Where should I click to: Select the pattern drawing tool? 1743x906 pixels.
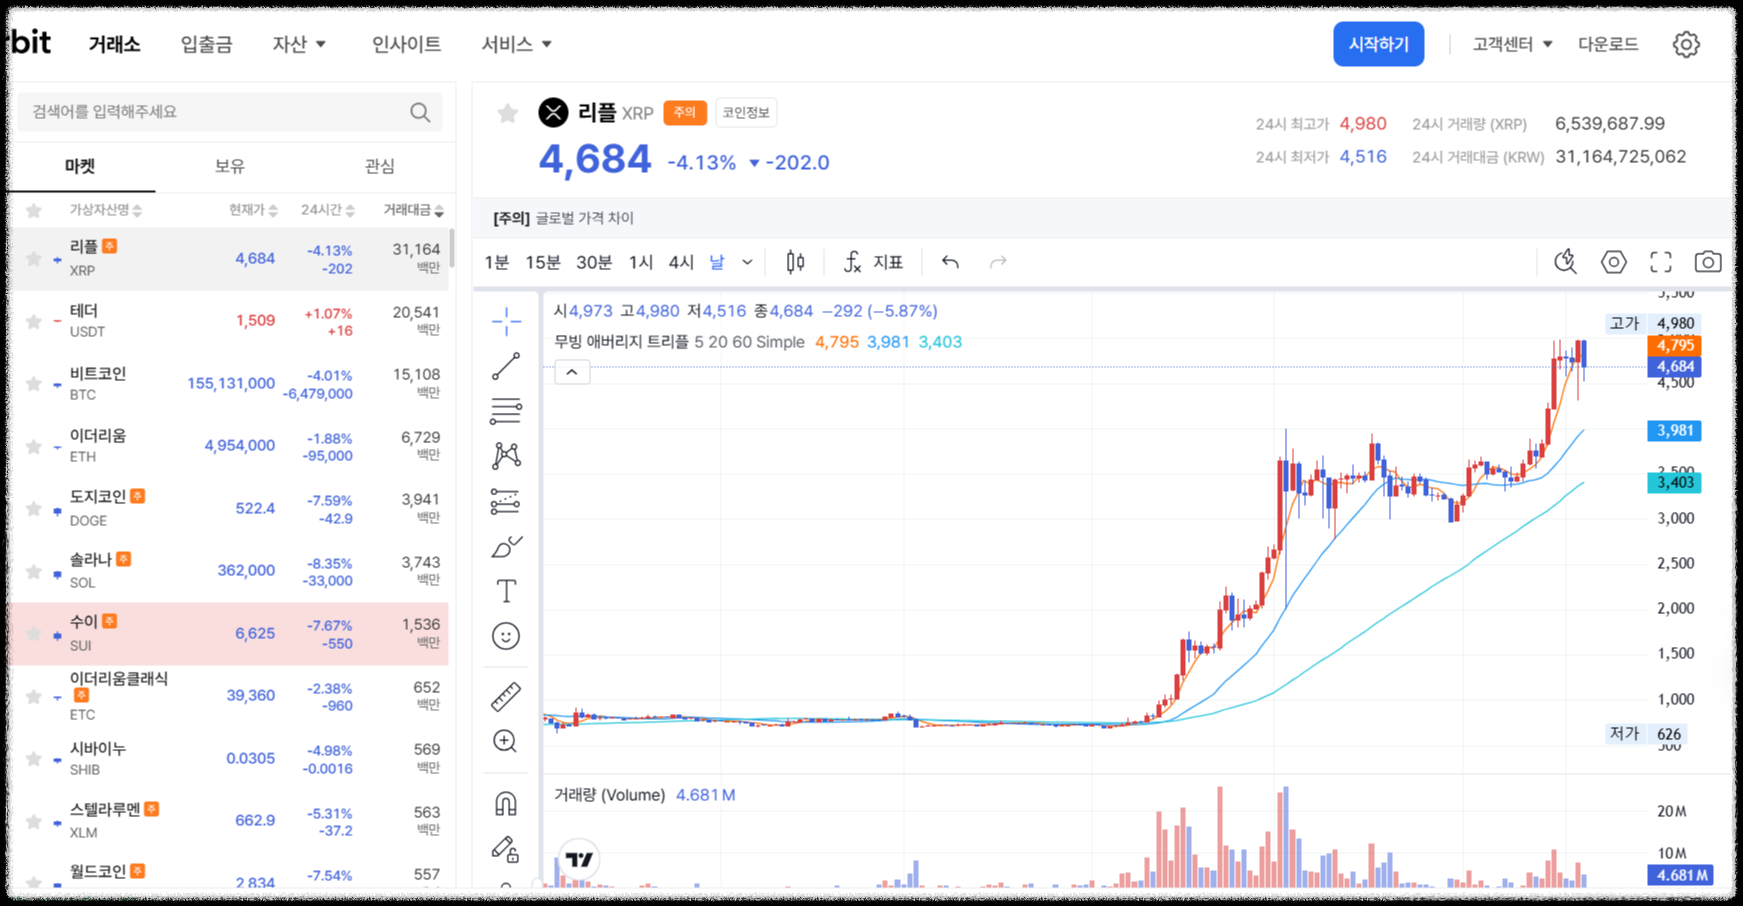pyautogui.click(x=506, y=456)
